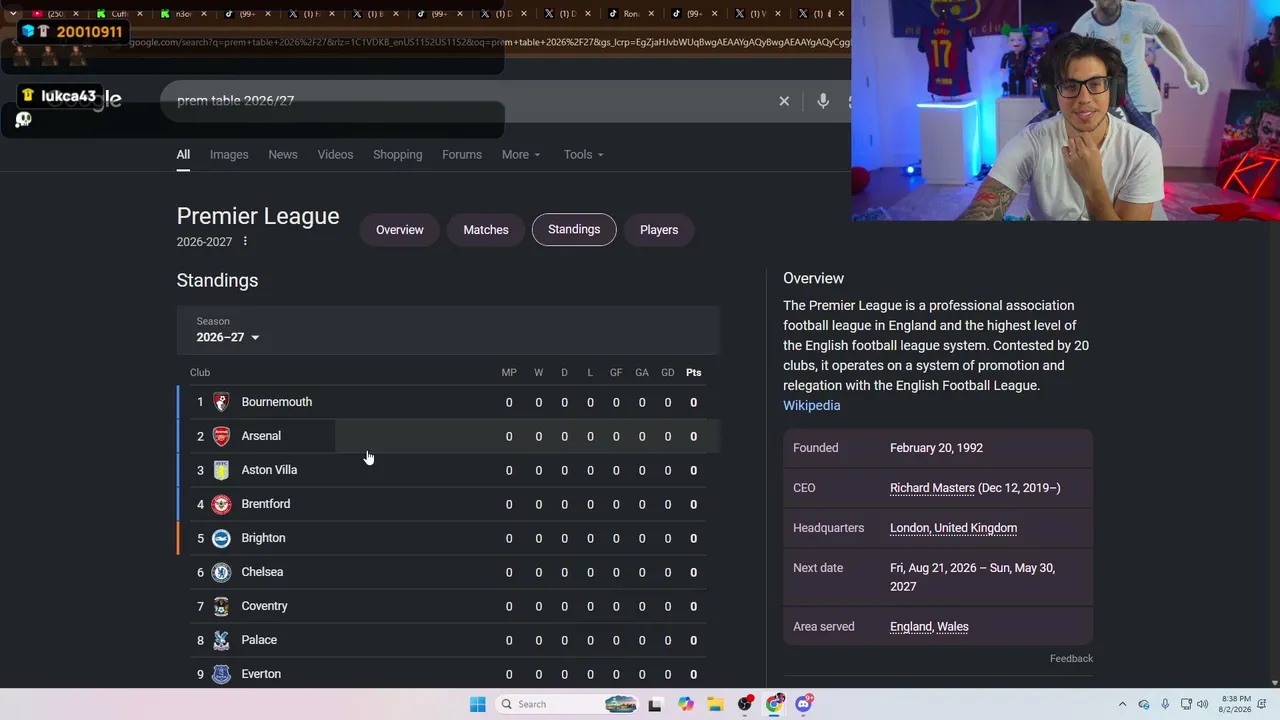
Task: Click the Windows taskbar Search box
Action: [x=566, y=704]
